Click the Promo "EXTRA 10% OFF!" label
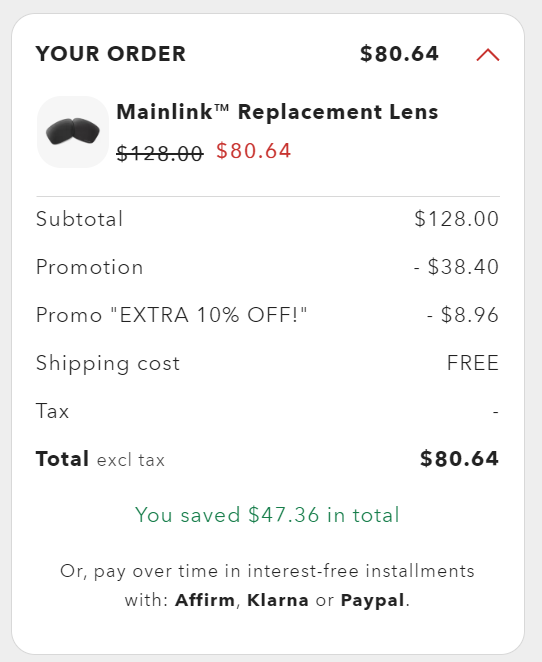The width and height of the screenshot is (542, 662). (x=172, y=315)
